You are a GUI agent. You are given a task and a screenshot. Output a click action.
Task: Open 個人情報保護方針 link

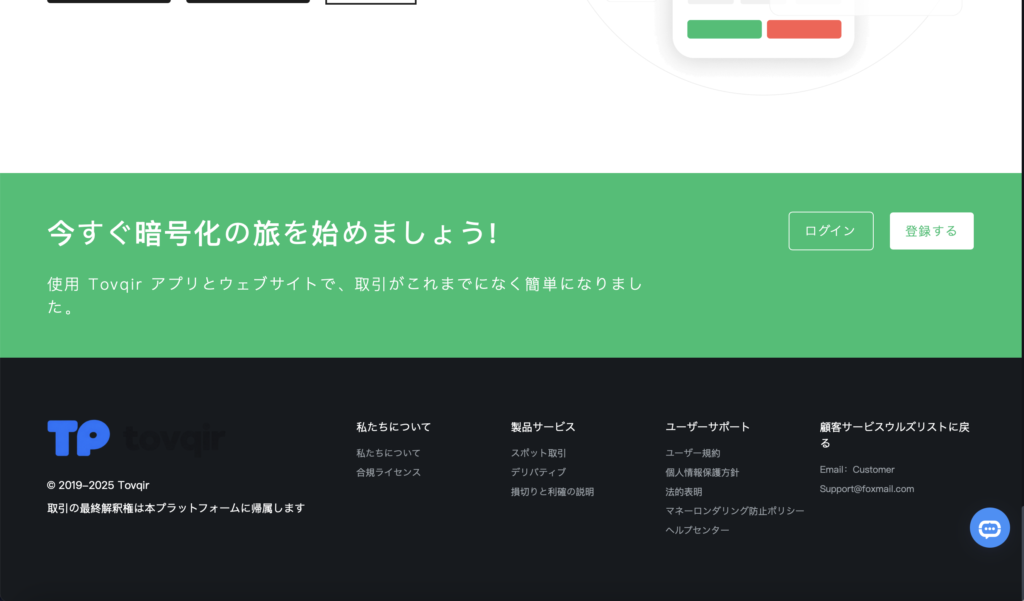(702, 472)
